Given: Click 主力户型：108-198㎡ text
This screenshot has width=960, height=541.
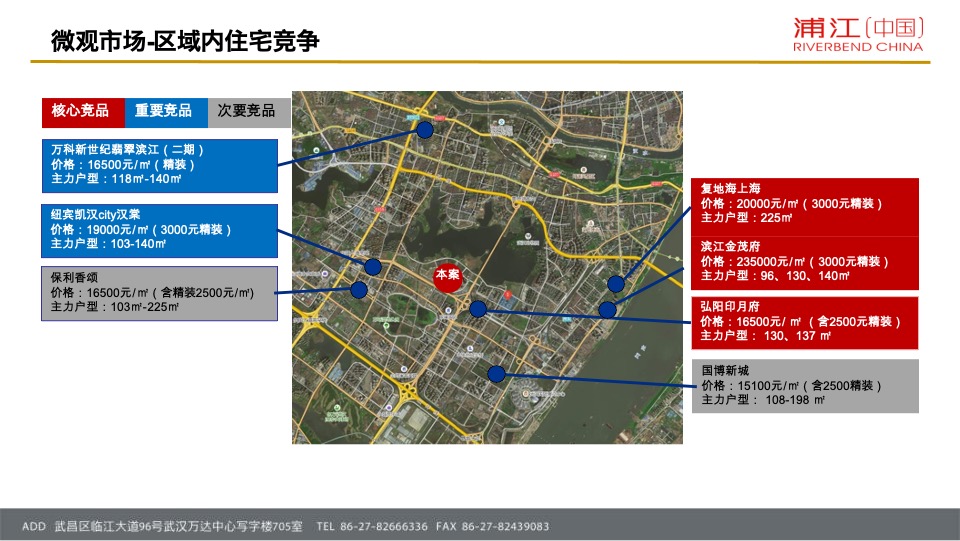Looking at the screenshot, I should pyautogui.click(x=763, y=400).
